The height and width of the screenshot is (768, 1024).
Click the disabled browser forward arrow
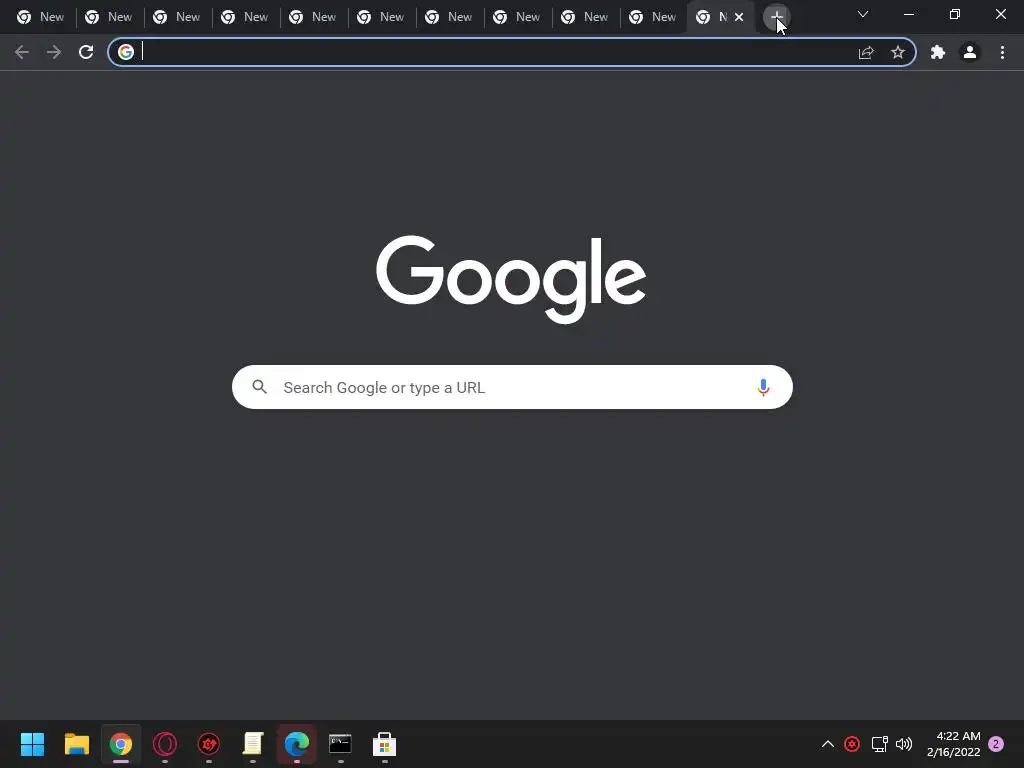[x=54, y=52]
